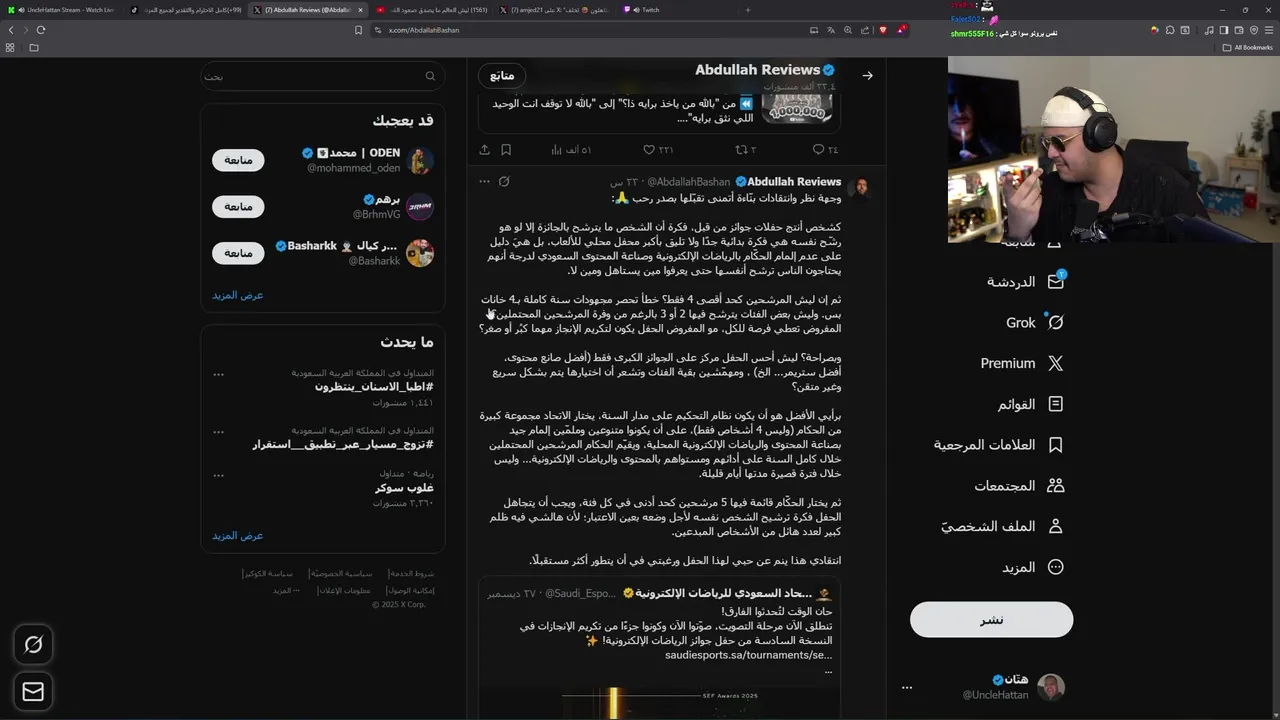The image size is (1280, 720).
Task: View analytics of the post with ٥١ ألف views
Action: [x=571, y=150]
